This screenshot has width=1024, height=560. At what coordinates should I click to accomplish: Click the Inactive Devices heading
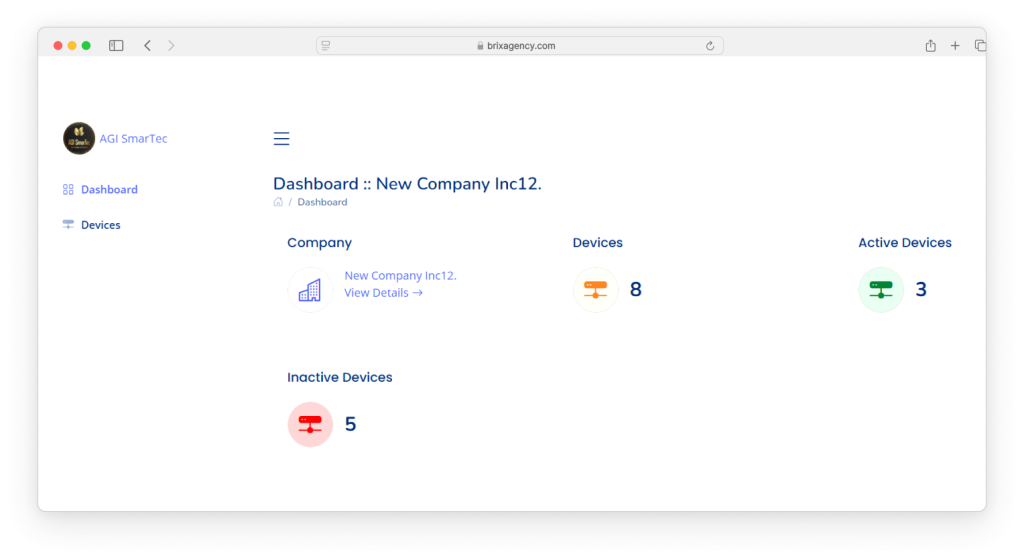(x=340, y=377)
